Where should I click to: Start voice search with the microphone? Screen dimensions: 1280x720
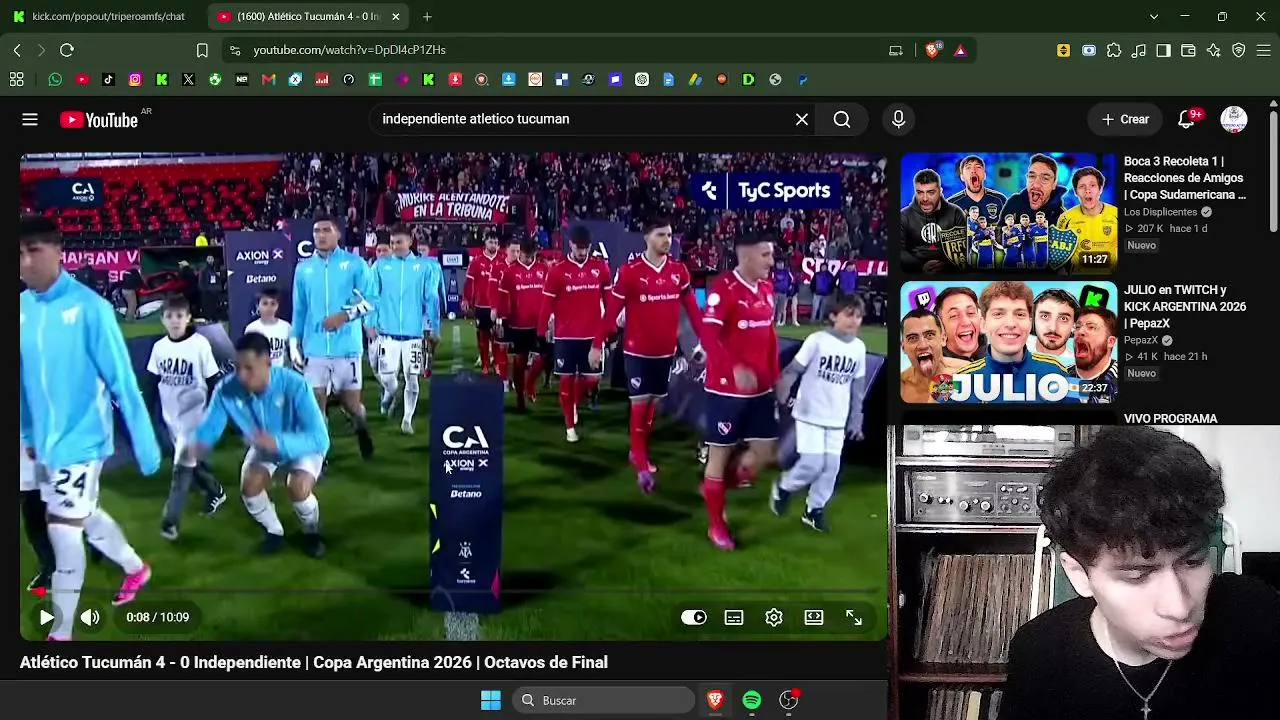tap(898, 119)
